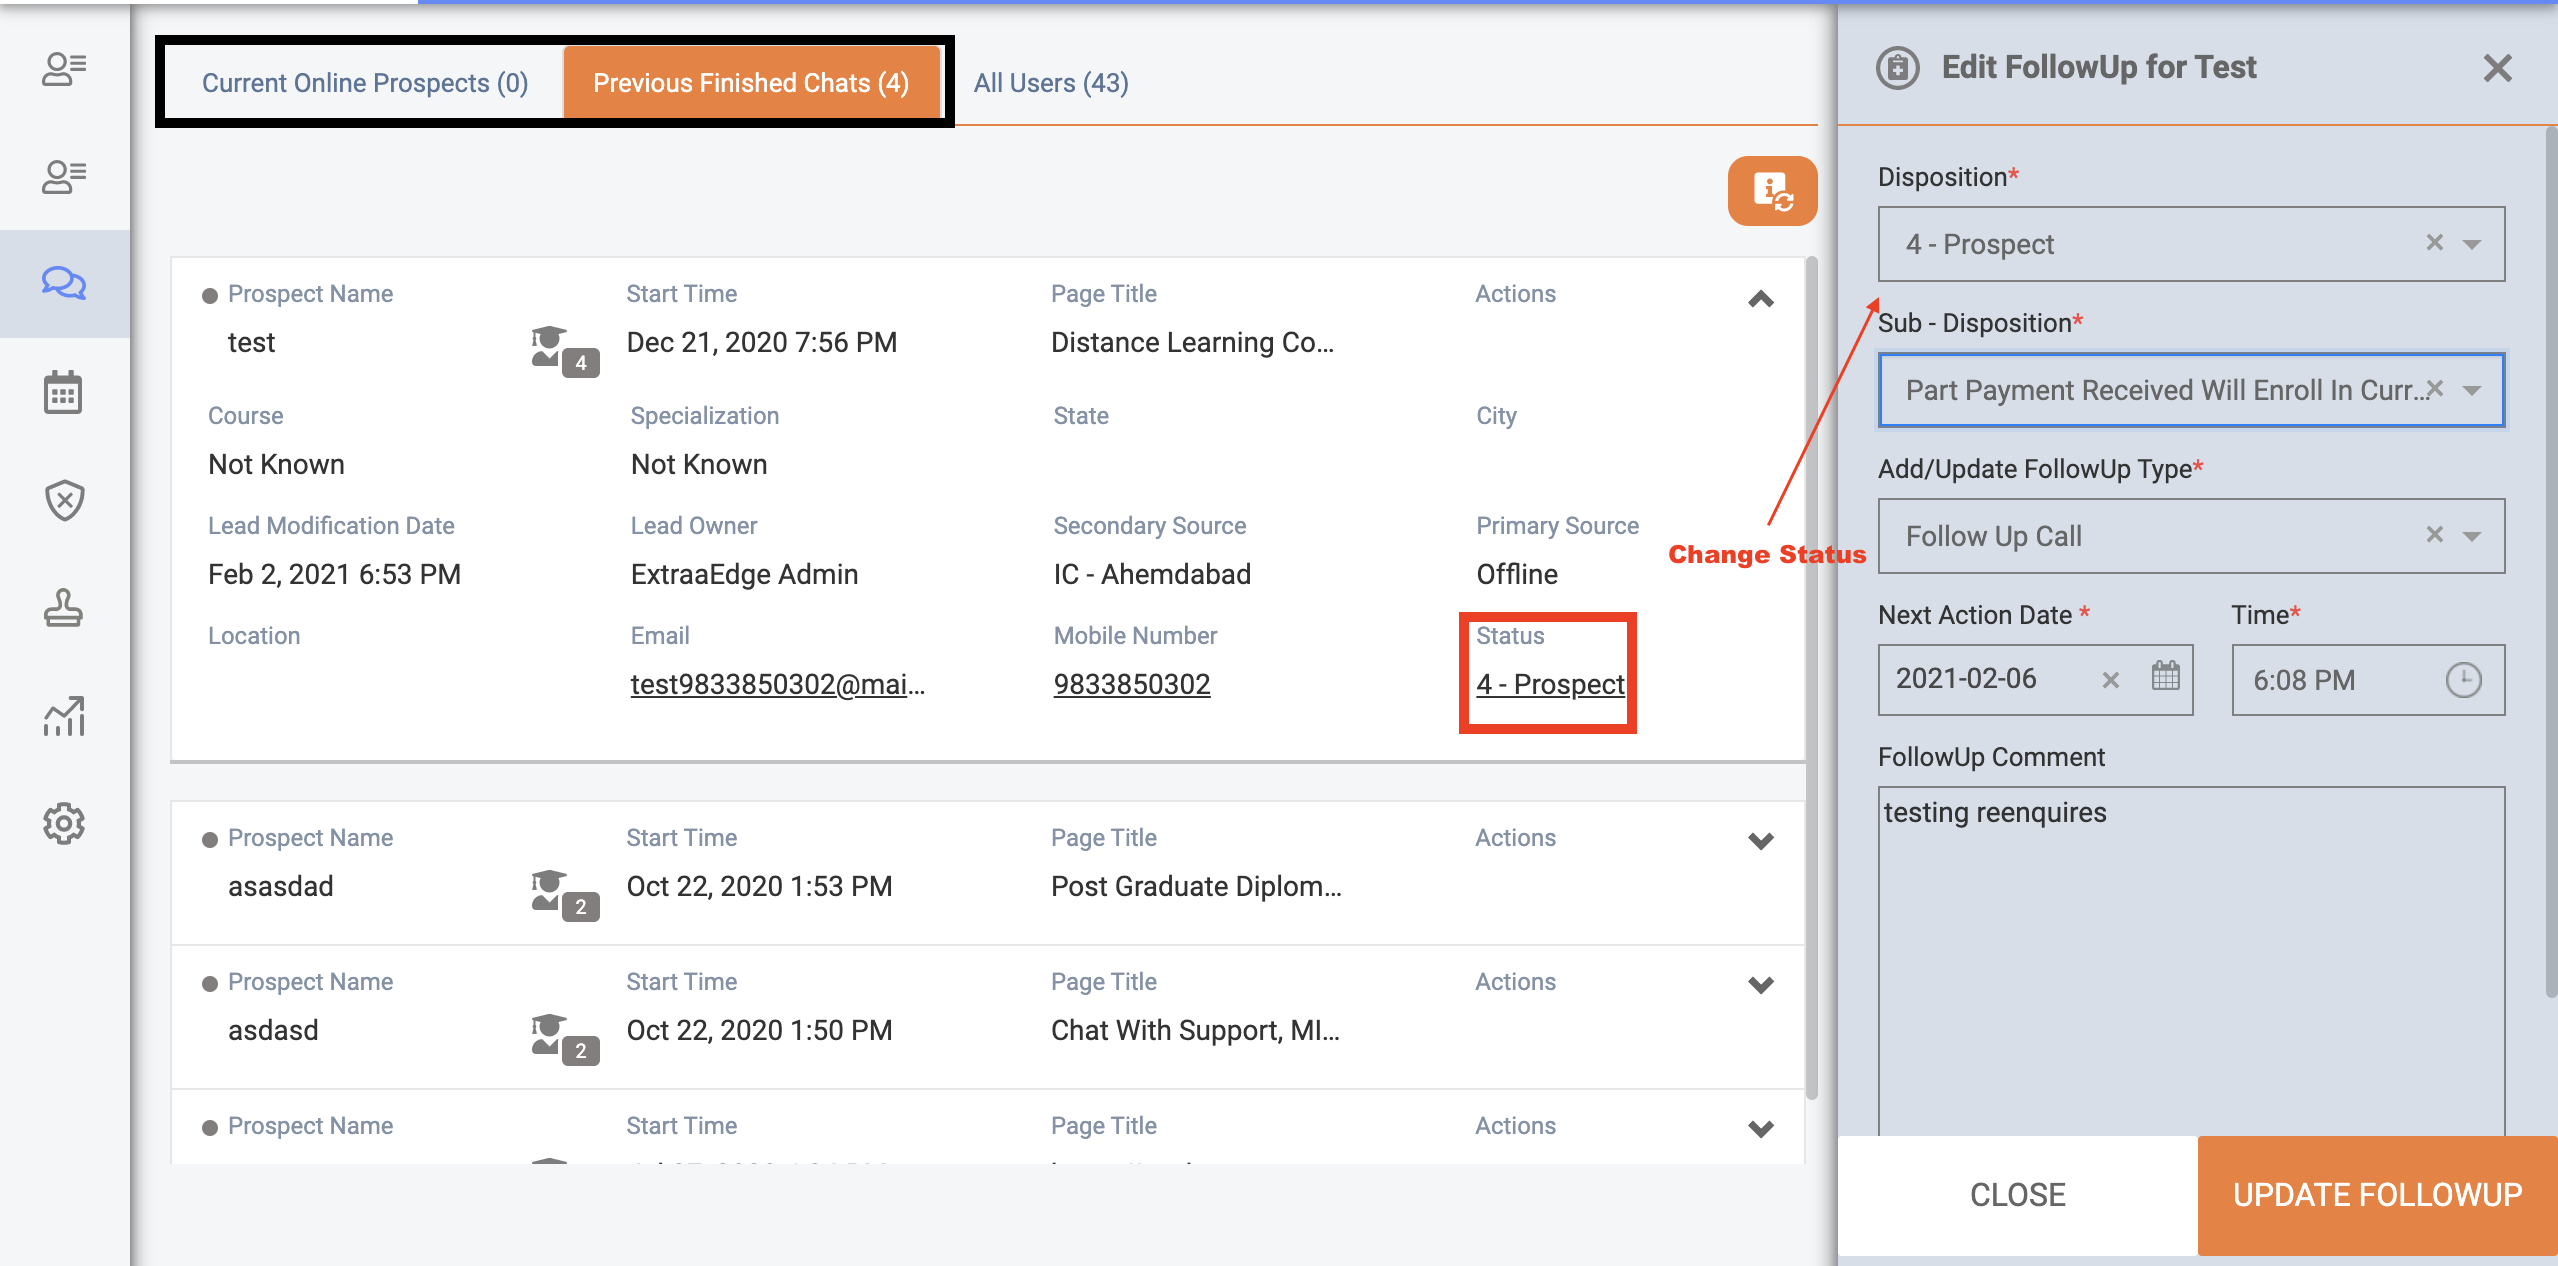Close the Edit FollowUp panel with X

tap(2497, 68)
